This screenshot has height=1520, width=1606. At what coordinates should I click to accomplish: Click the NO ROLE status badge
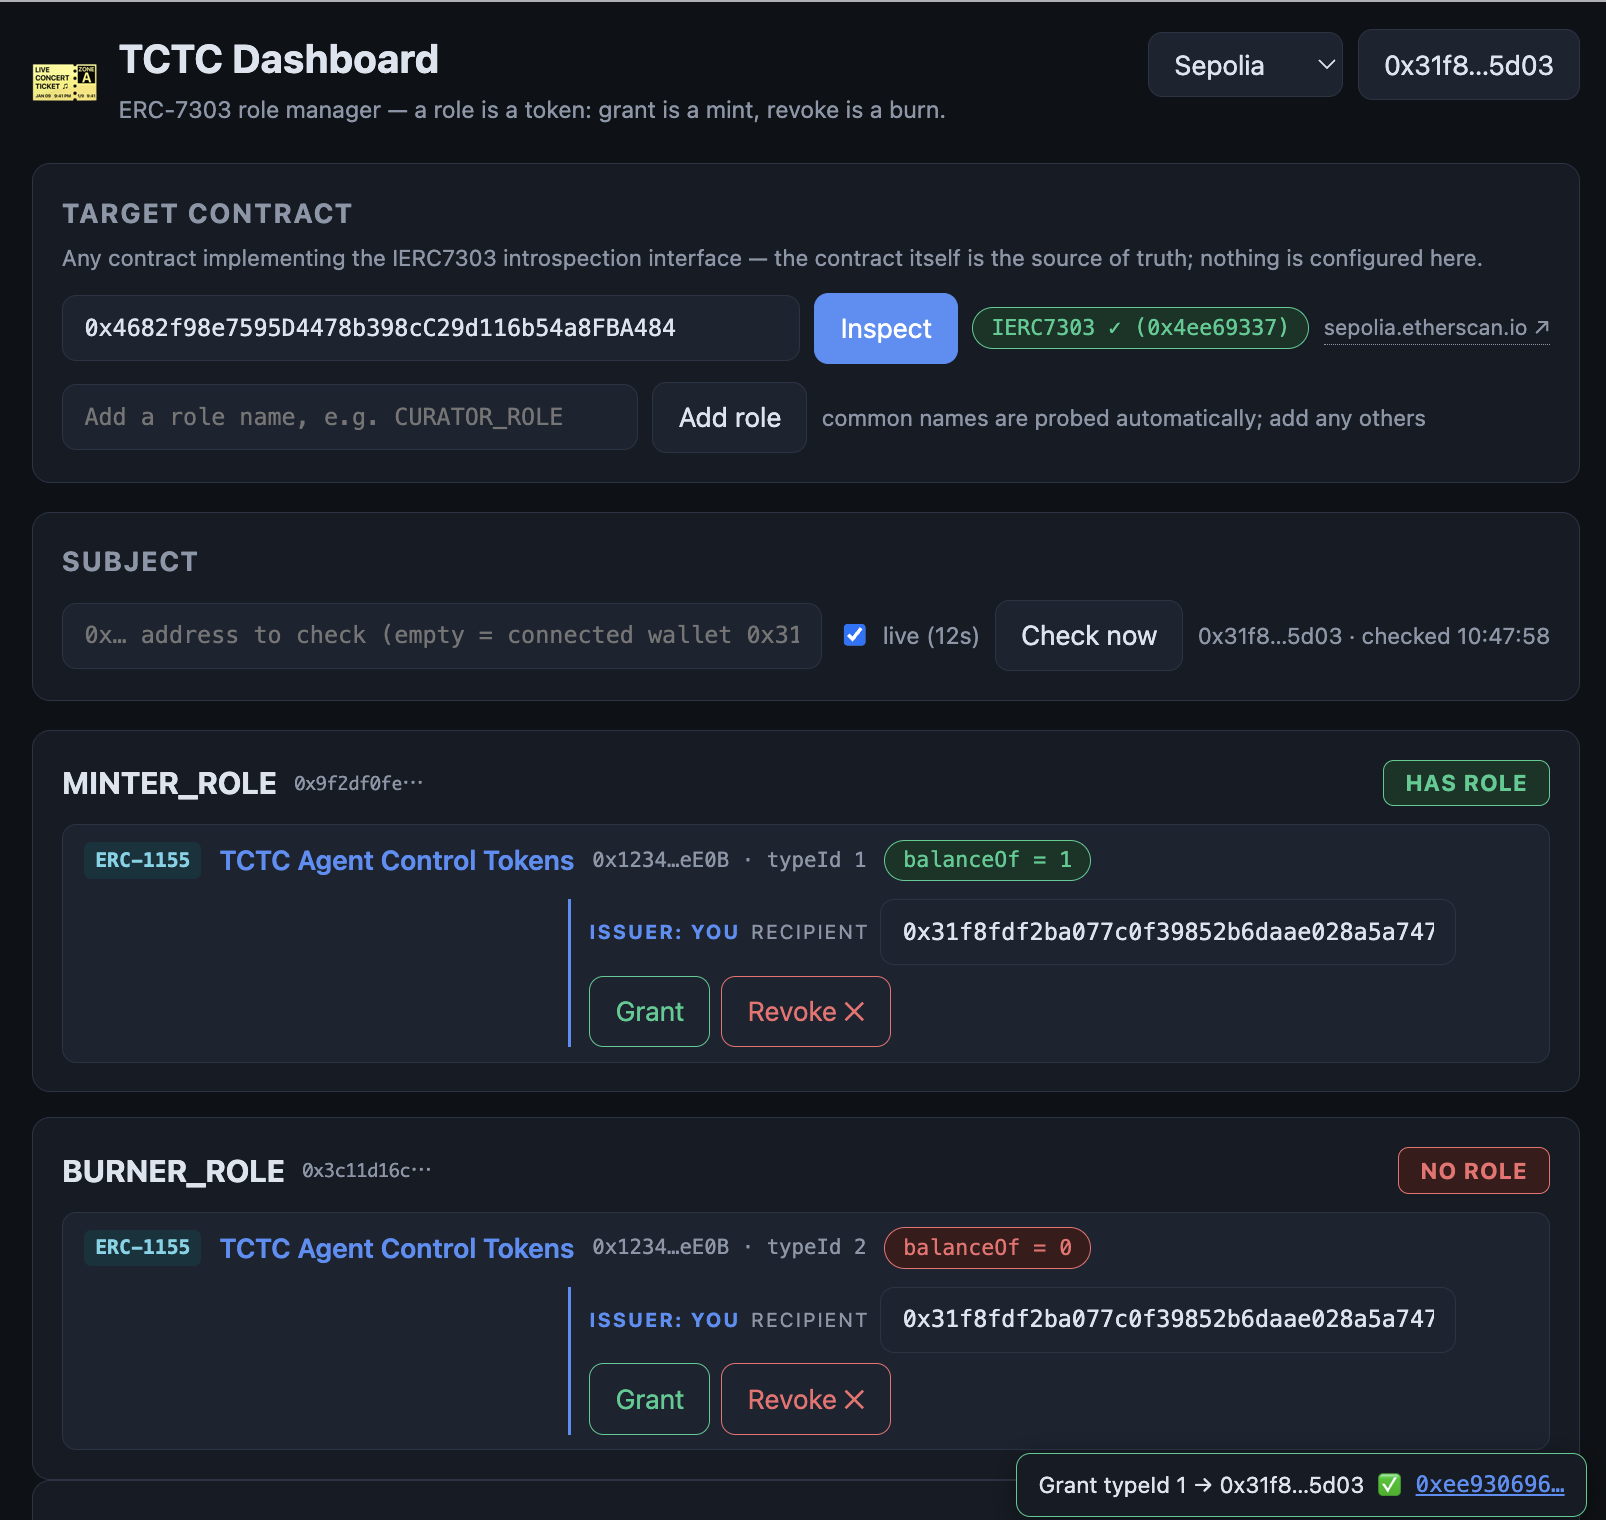pos(1473,1171)
